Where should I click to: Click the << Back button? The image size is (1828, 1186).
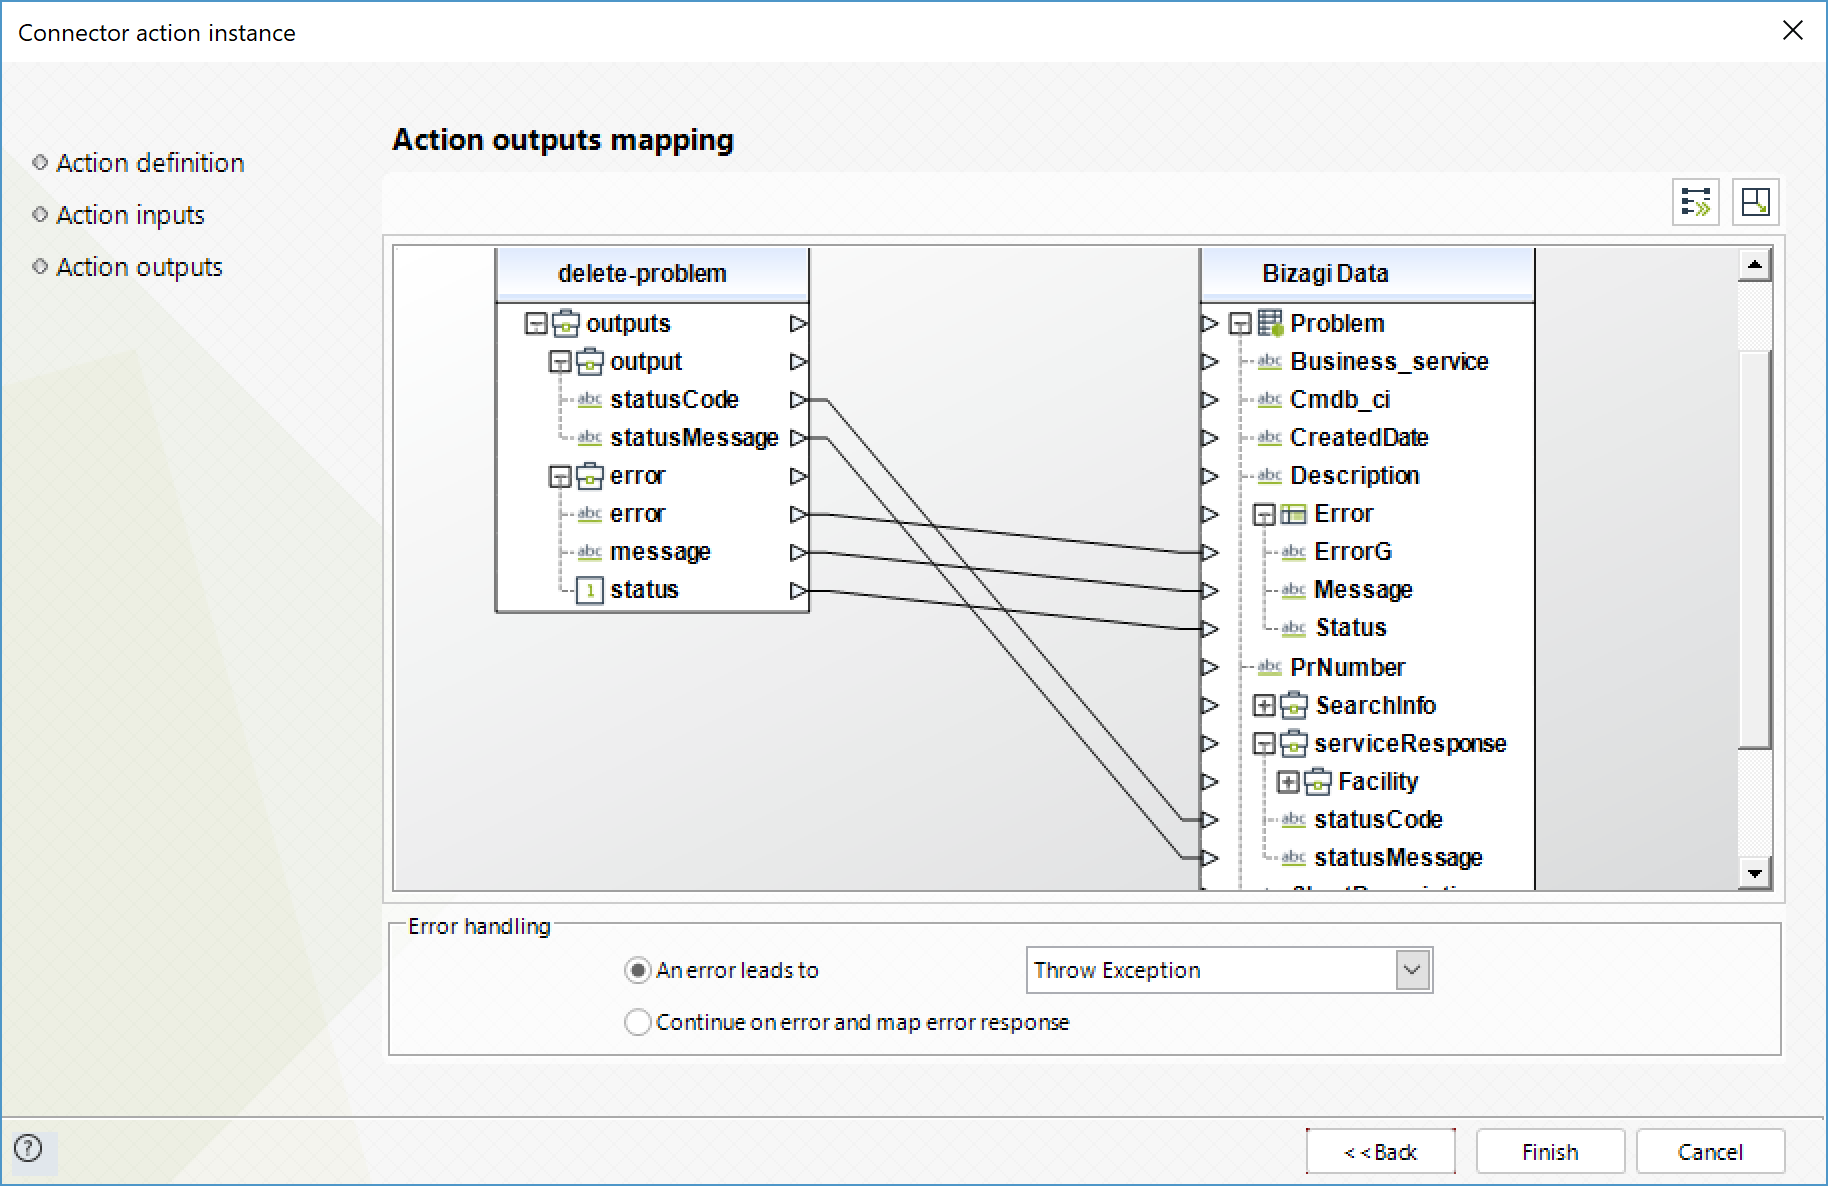click(1380, 1152)
